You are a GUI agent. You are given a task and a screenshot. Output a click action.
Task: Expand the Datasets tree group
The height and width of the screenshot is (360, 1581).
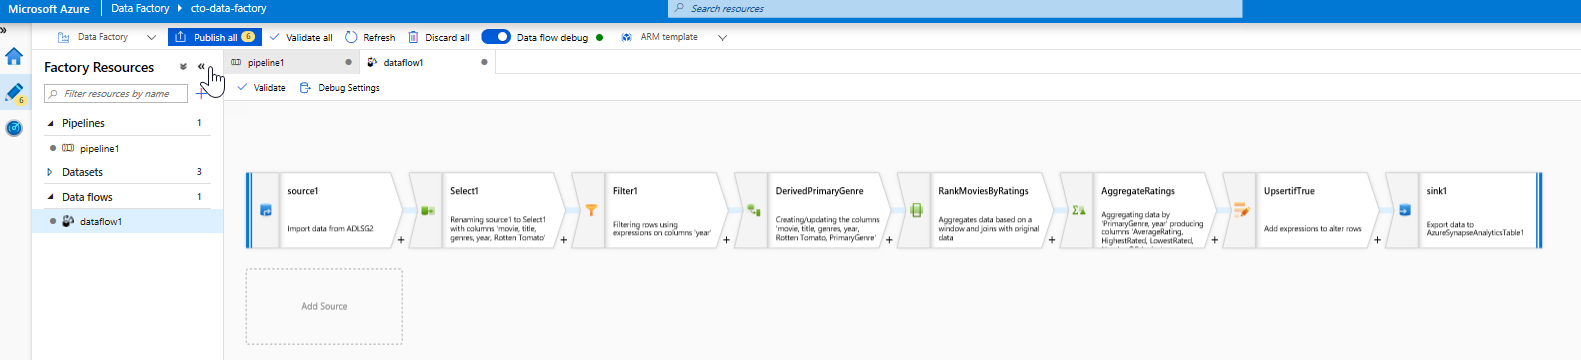pyautogui.click(x=51, y=172)
